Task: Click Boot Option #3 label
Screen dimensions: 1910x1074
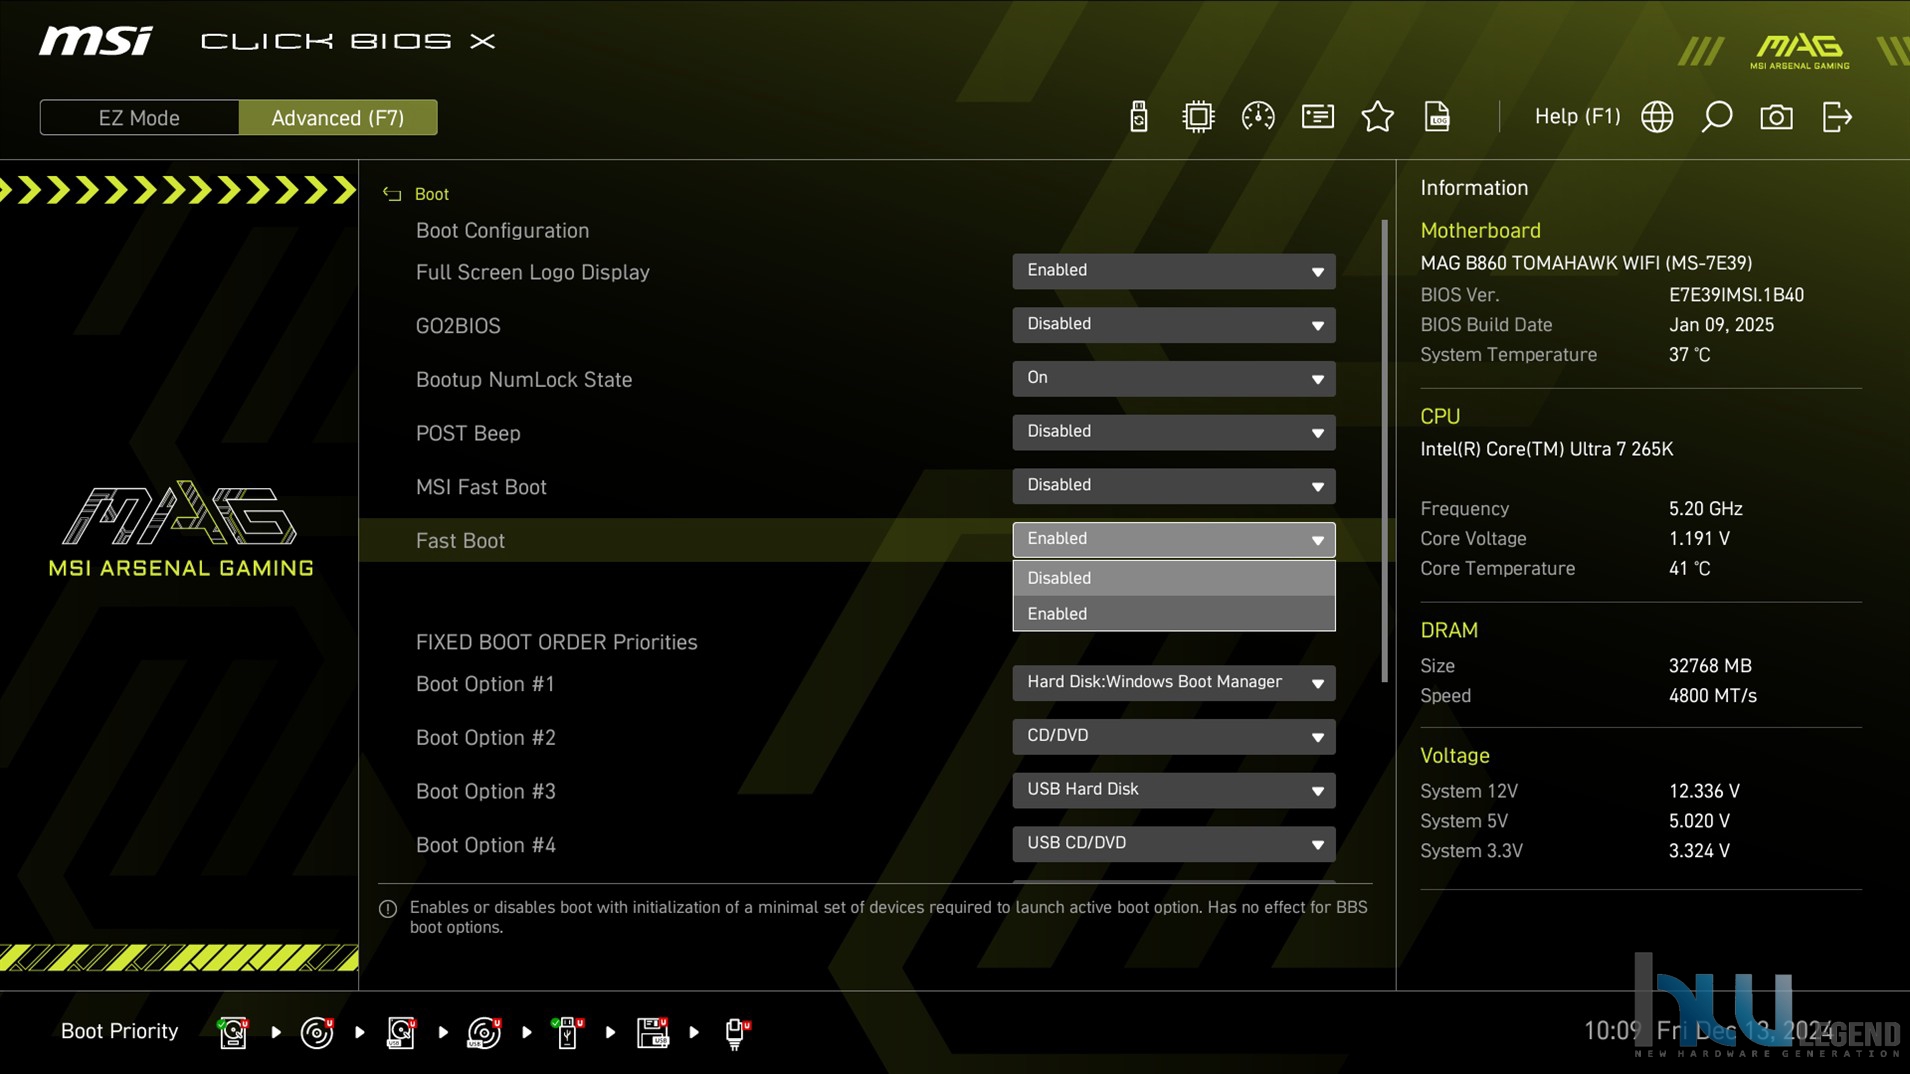Action: click(x=485, y=791)
